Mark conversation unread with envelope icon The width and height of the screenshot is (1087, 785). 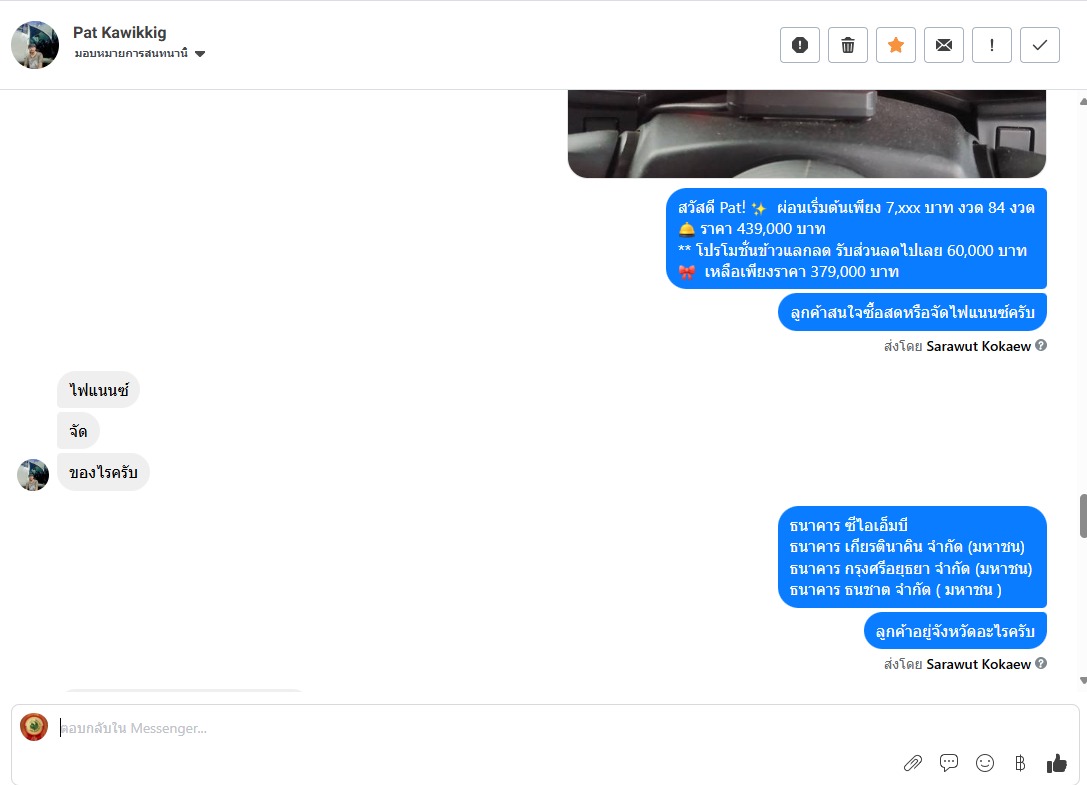(943, 45)
